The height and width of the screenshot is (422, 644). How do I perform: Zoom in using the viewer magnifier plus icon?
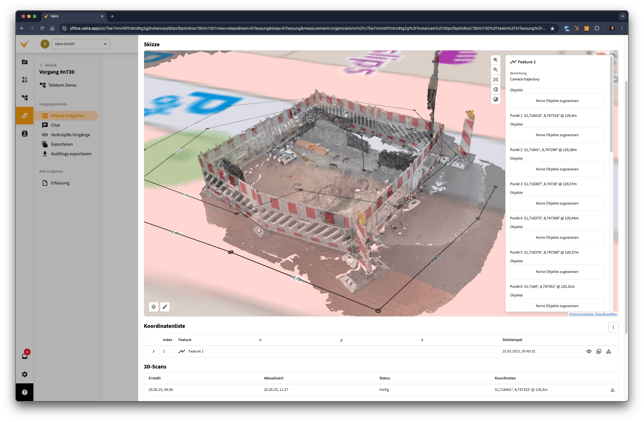495,60
